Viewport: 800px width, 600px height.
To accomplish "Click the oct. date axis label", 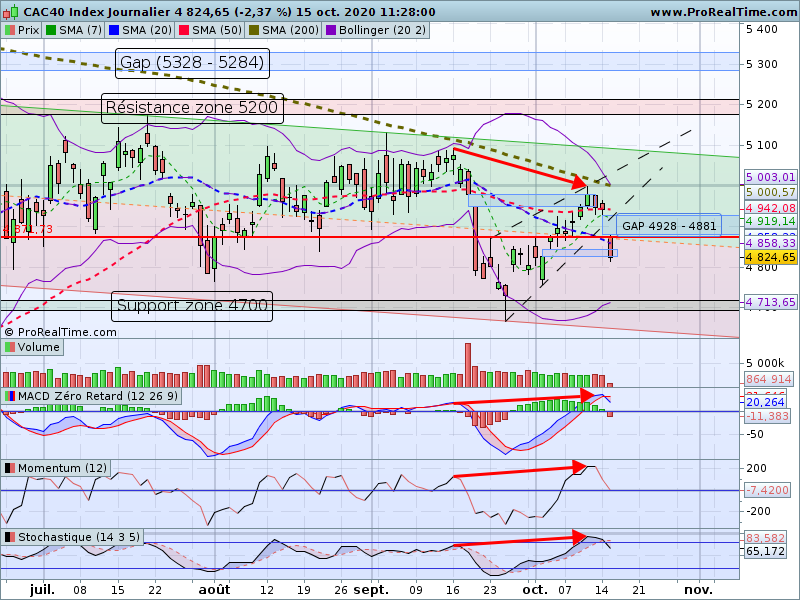I will (536, 590).
